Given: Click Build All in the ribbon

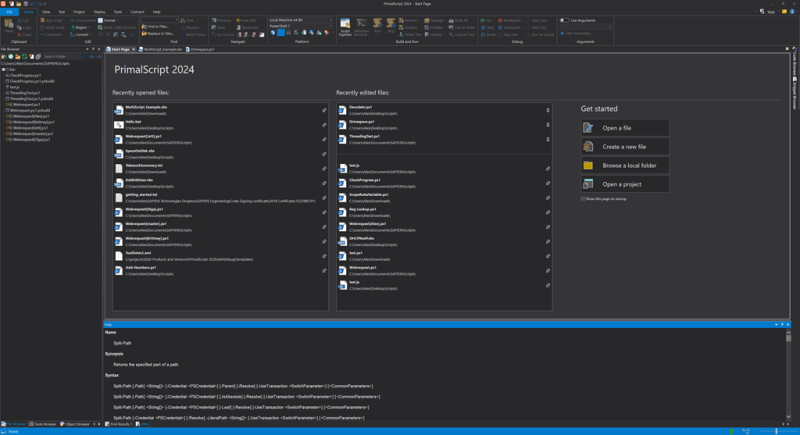Looking at the screenshot, I should click(x=458, y=20).
